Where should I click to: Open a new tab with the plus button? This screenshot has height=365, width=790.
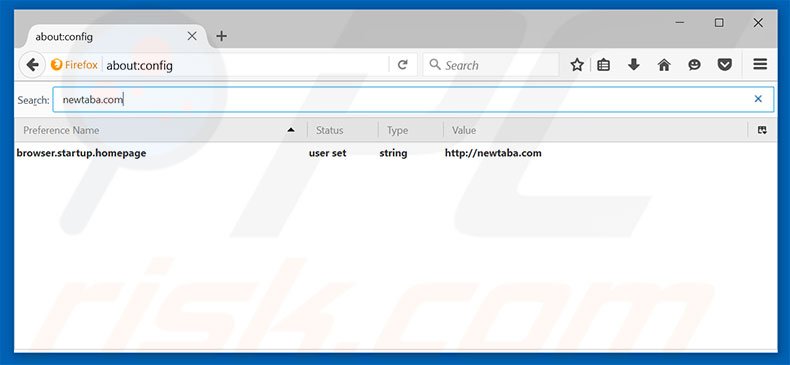pyautogui.click(x=221, y=36)
